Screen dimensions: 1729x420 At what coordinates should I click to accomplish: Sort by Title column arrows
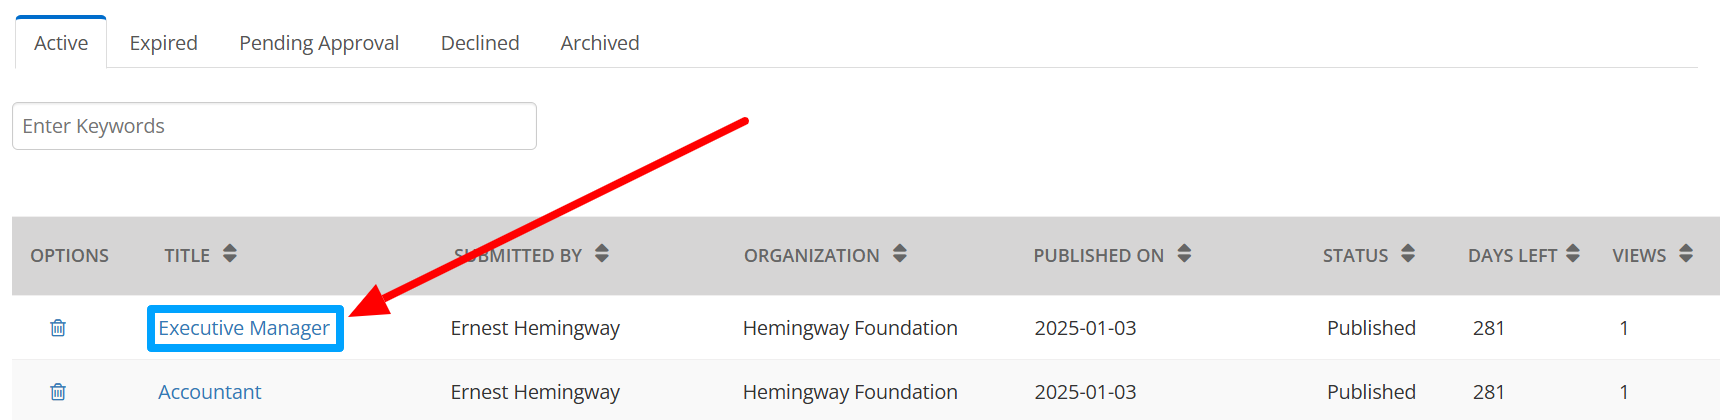click(230, 254)
